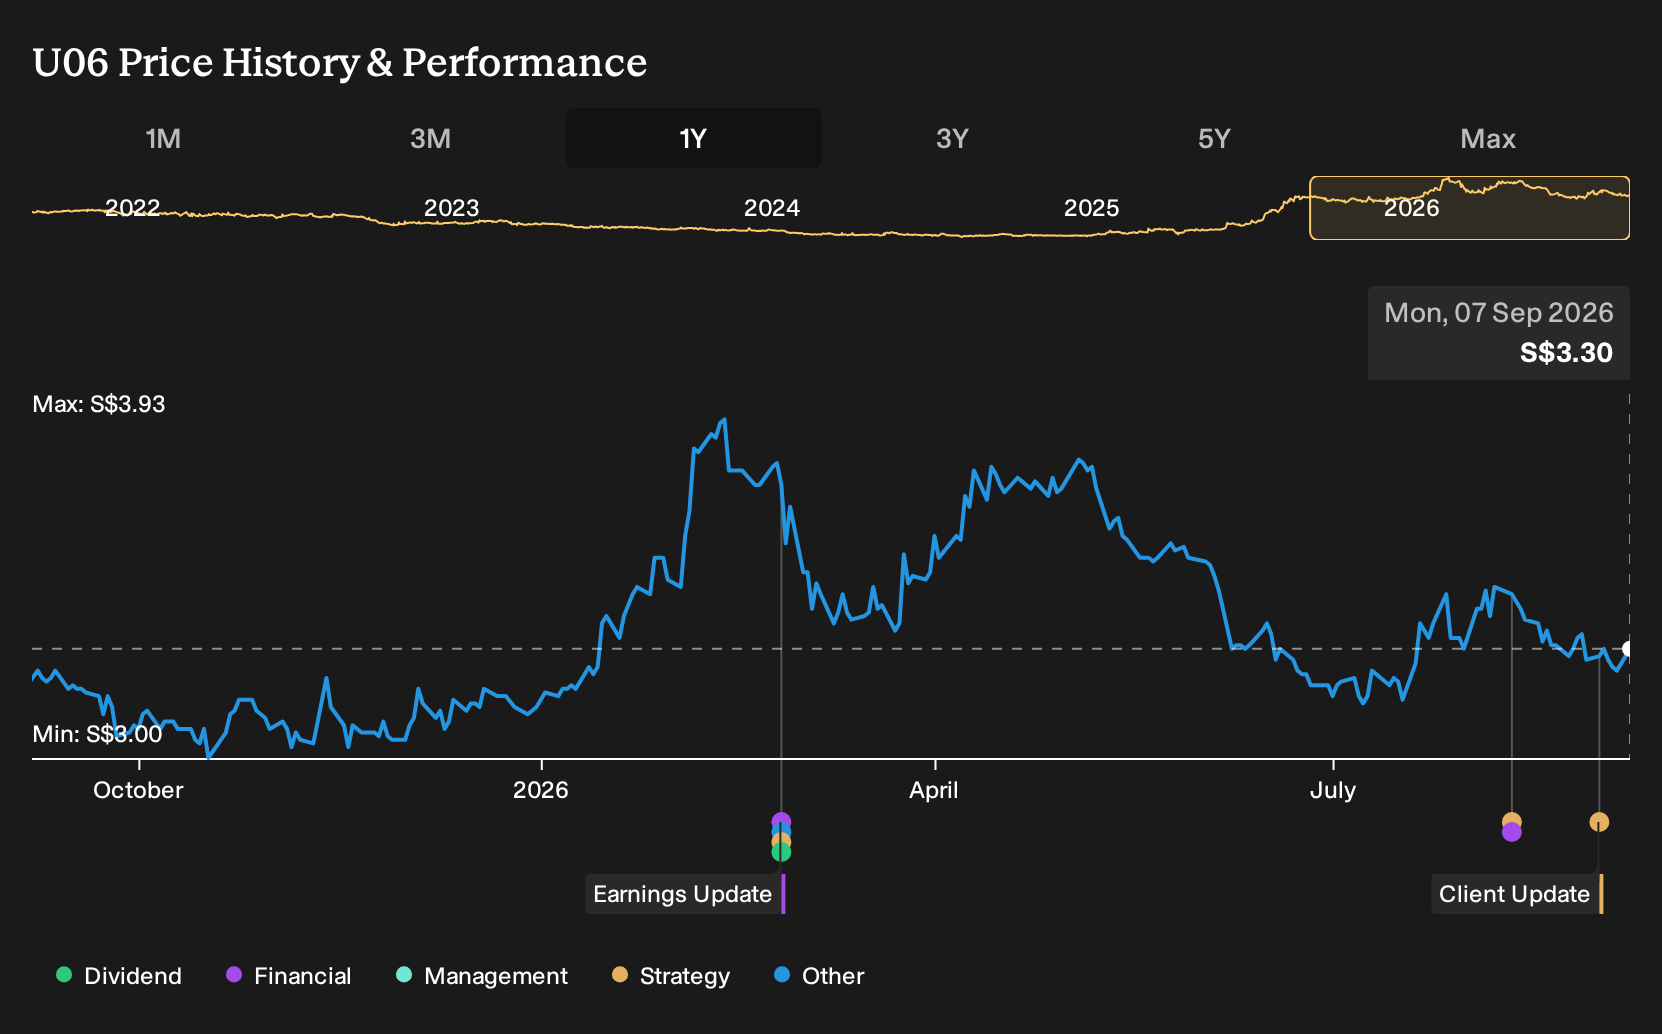Viewport: 1662px width, 1034px height.
Task: Click the July axis label
Action: click(x=1333, y=790)
